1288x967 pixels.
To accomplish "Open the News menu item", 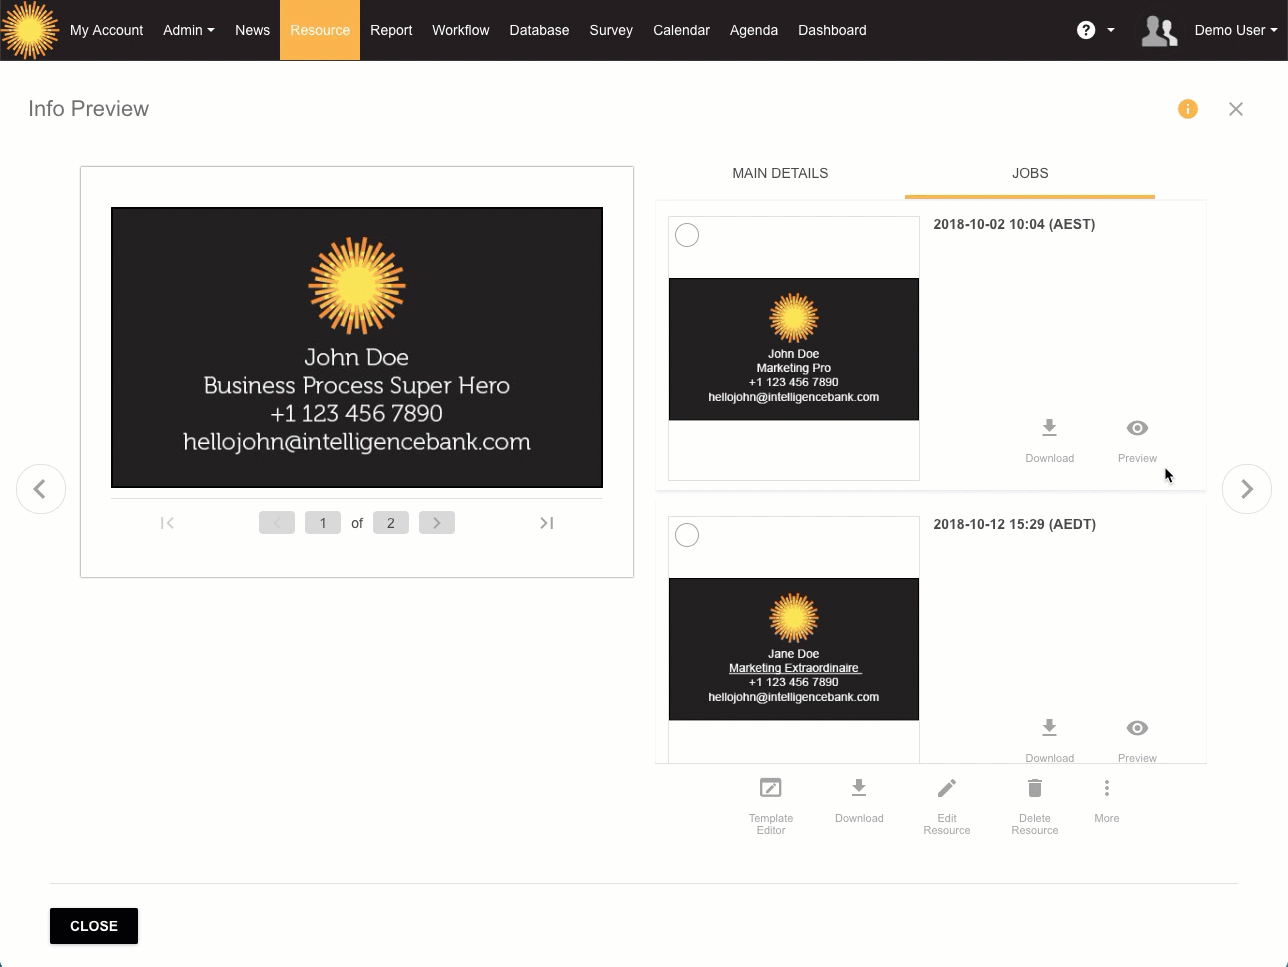I will tap(252, 30).
